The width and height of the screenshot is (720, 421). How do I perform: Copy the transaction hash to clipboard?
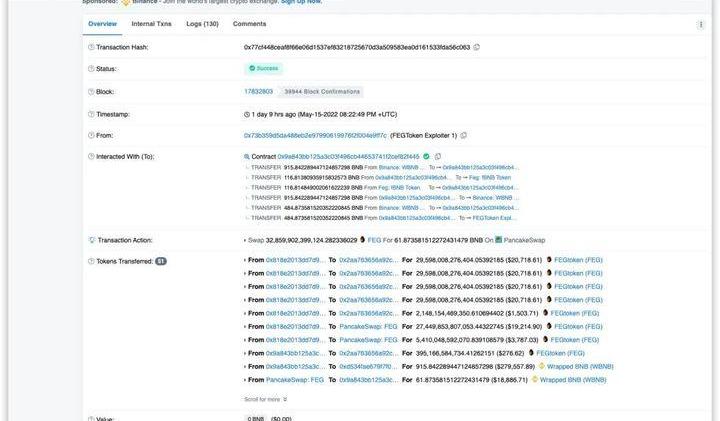(x=477, y=47)
